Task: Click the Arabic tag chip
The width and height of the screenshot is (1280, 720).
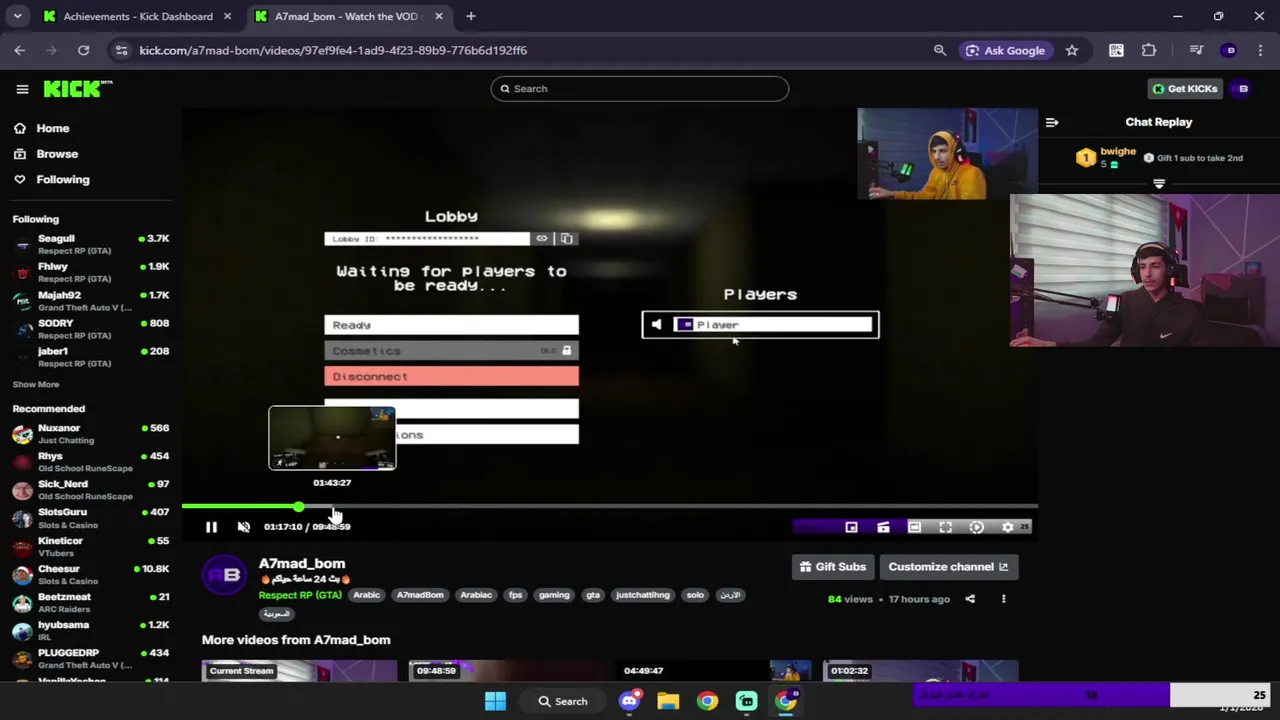Action: pos(366,595)
